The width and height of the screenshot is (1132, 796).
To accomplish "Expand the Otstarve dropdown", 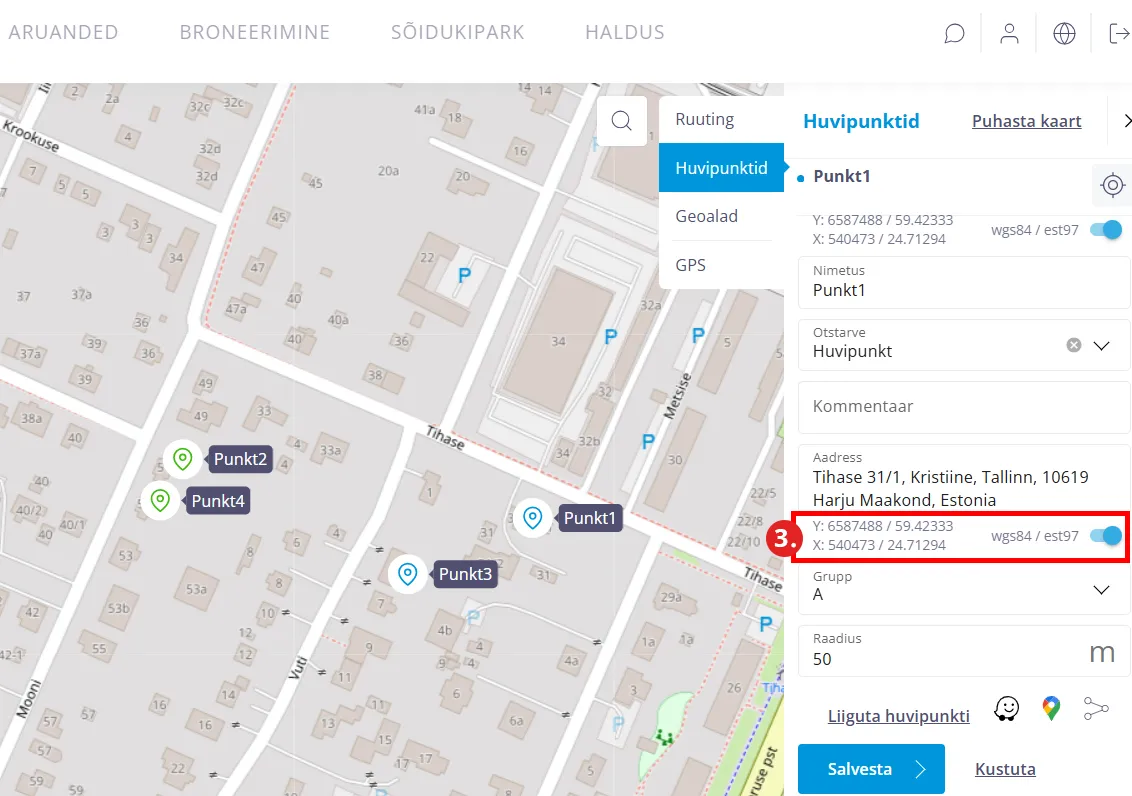I will coord(1102,345).
